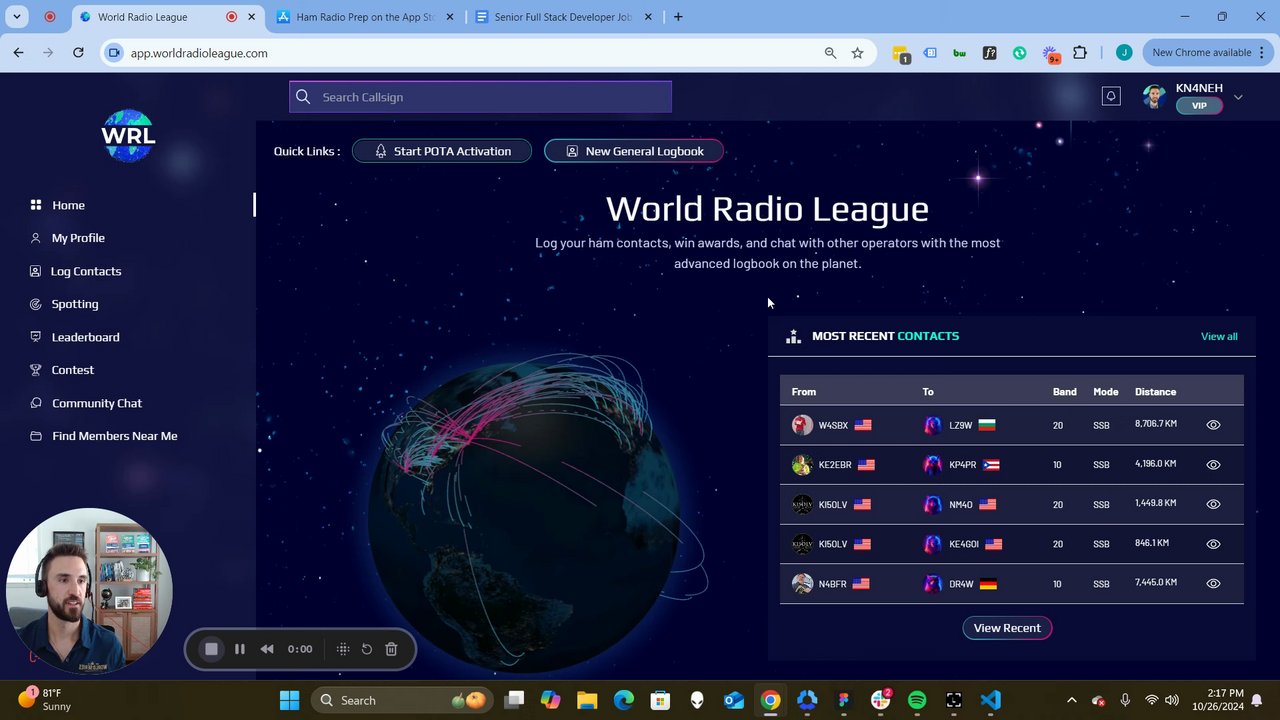Click the 8,706.7 KM distance value
The image size is (1280, 720).
1155,424
